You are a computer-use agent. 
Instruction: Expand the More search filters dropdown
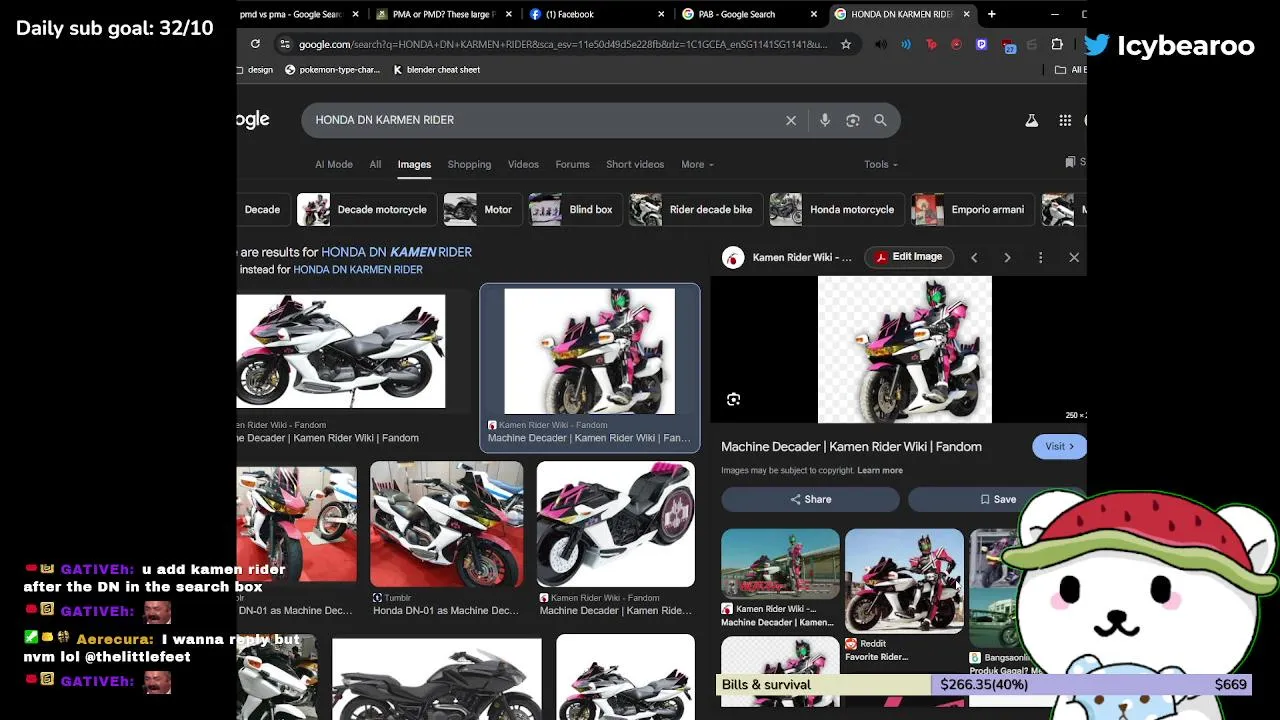point(697,164)
